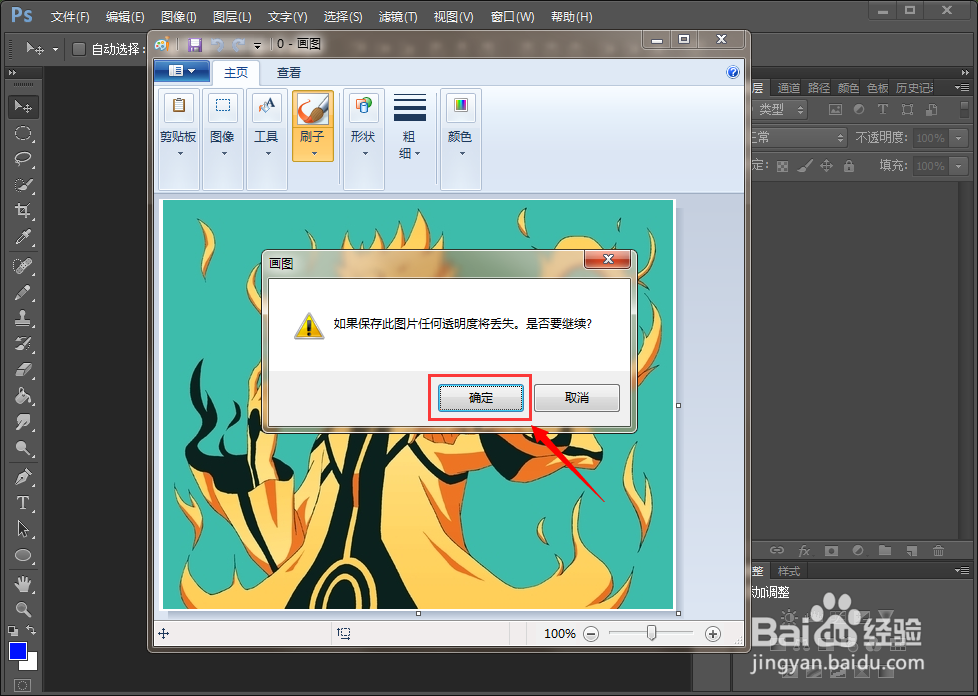Select the Quick Selection tool
The height and width of the screenshot is (696, 978).
pos(23,185)
